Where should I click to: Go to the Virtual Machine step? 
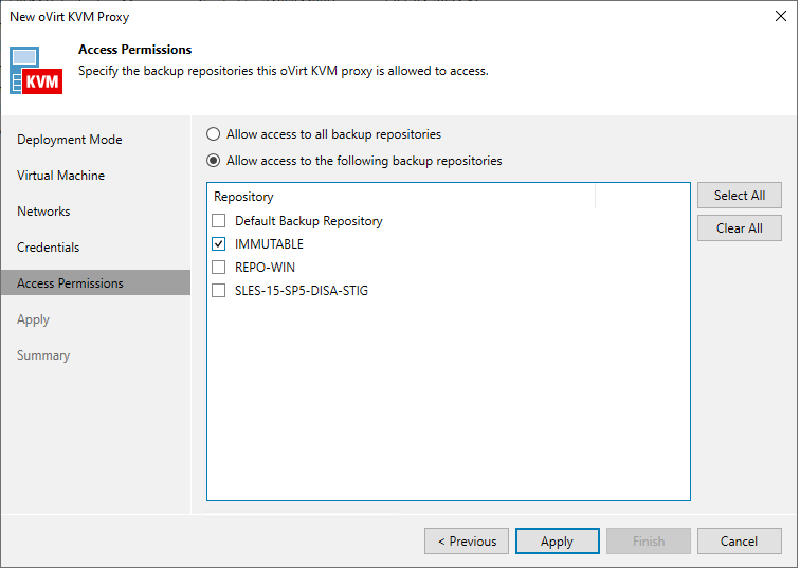tap(61, 175)
